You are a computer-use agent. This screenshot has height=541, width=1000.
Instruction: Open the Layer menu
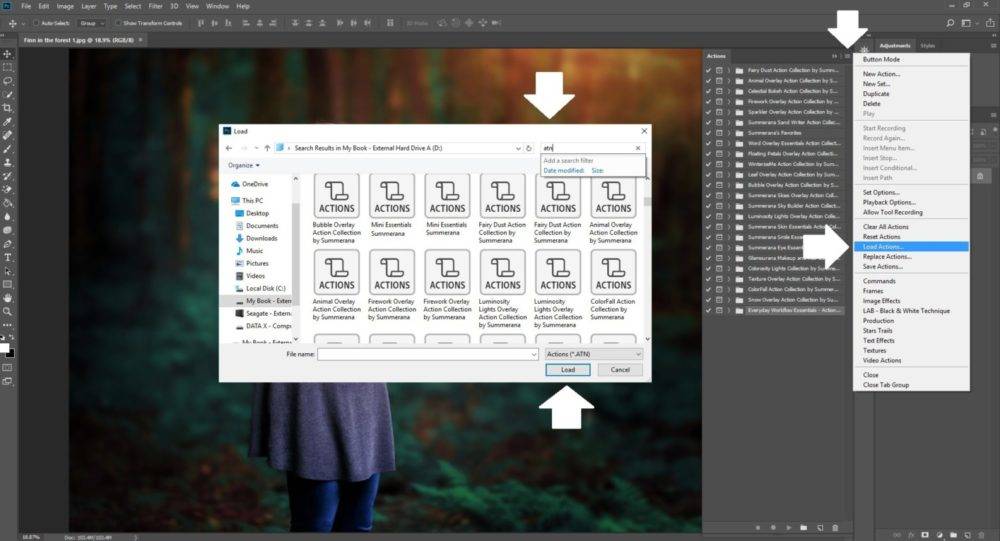[89, 6]
